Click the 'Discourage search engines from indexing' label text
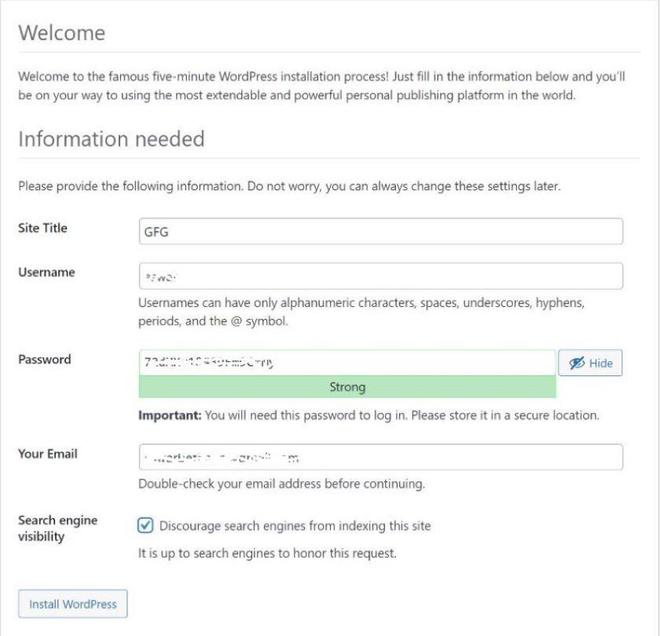Image resolution: width=660 pixels, height=636 pixels. pyautogui.click(x=295, y=526)
